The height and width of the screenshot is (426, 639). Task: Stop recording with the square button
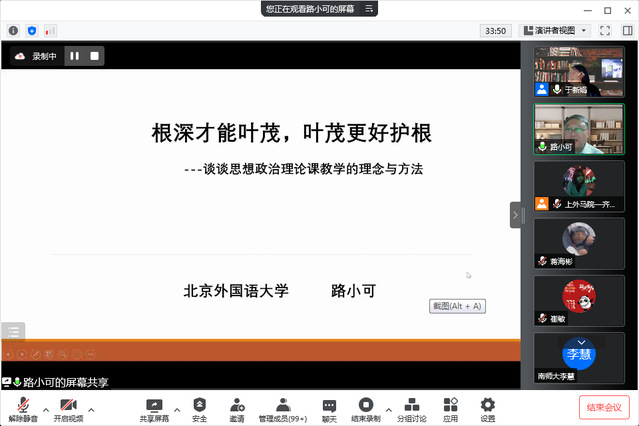(x=94, y=56)
